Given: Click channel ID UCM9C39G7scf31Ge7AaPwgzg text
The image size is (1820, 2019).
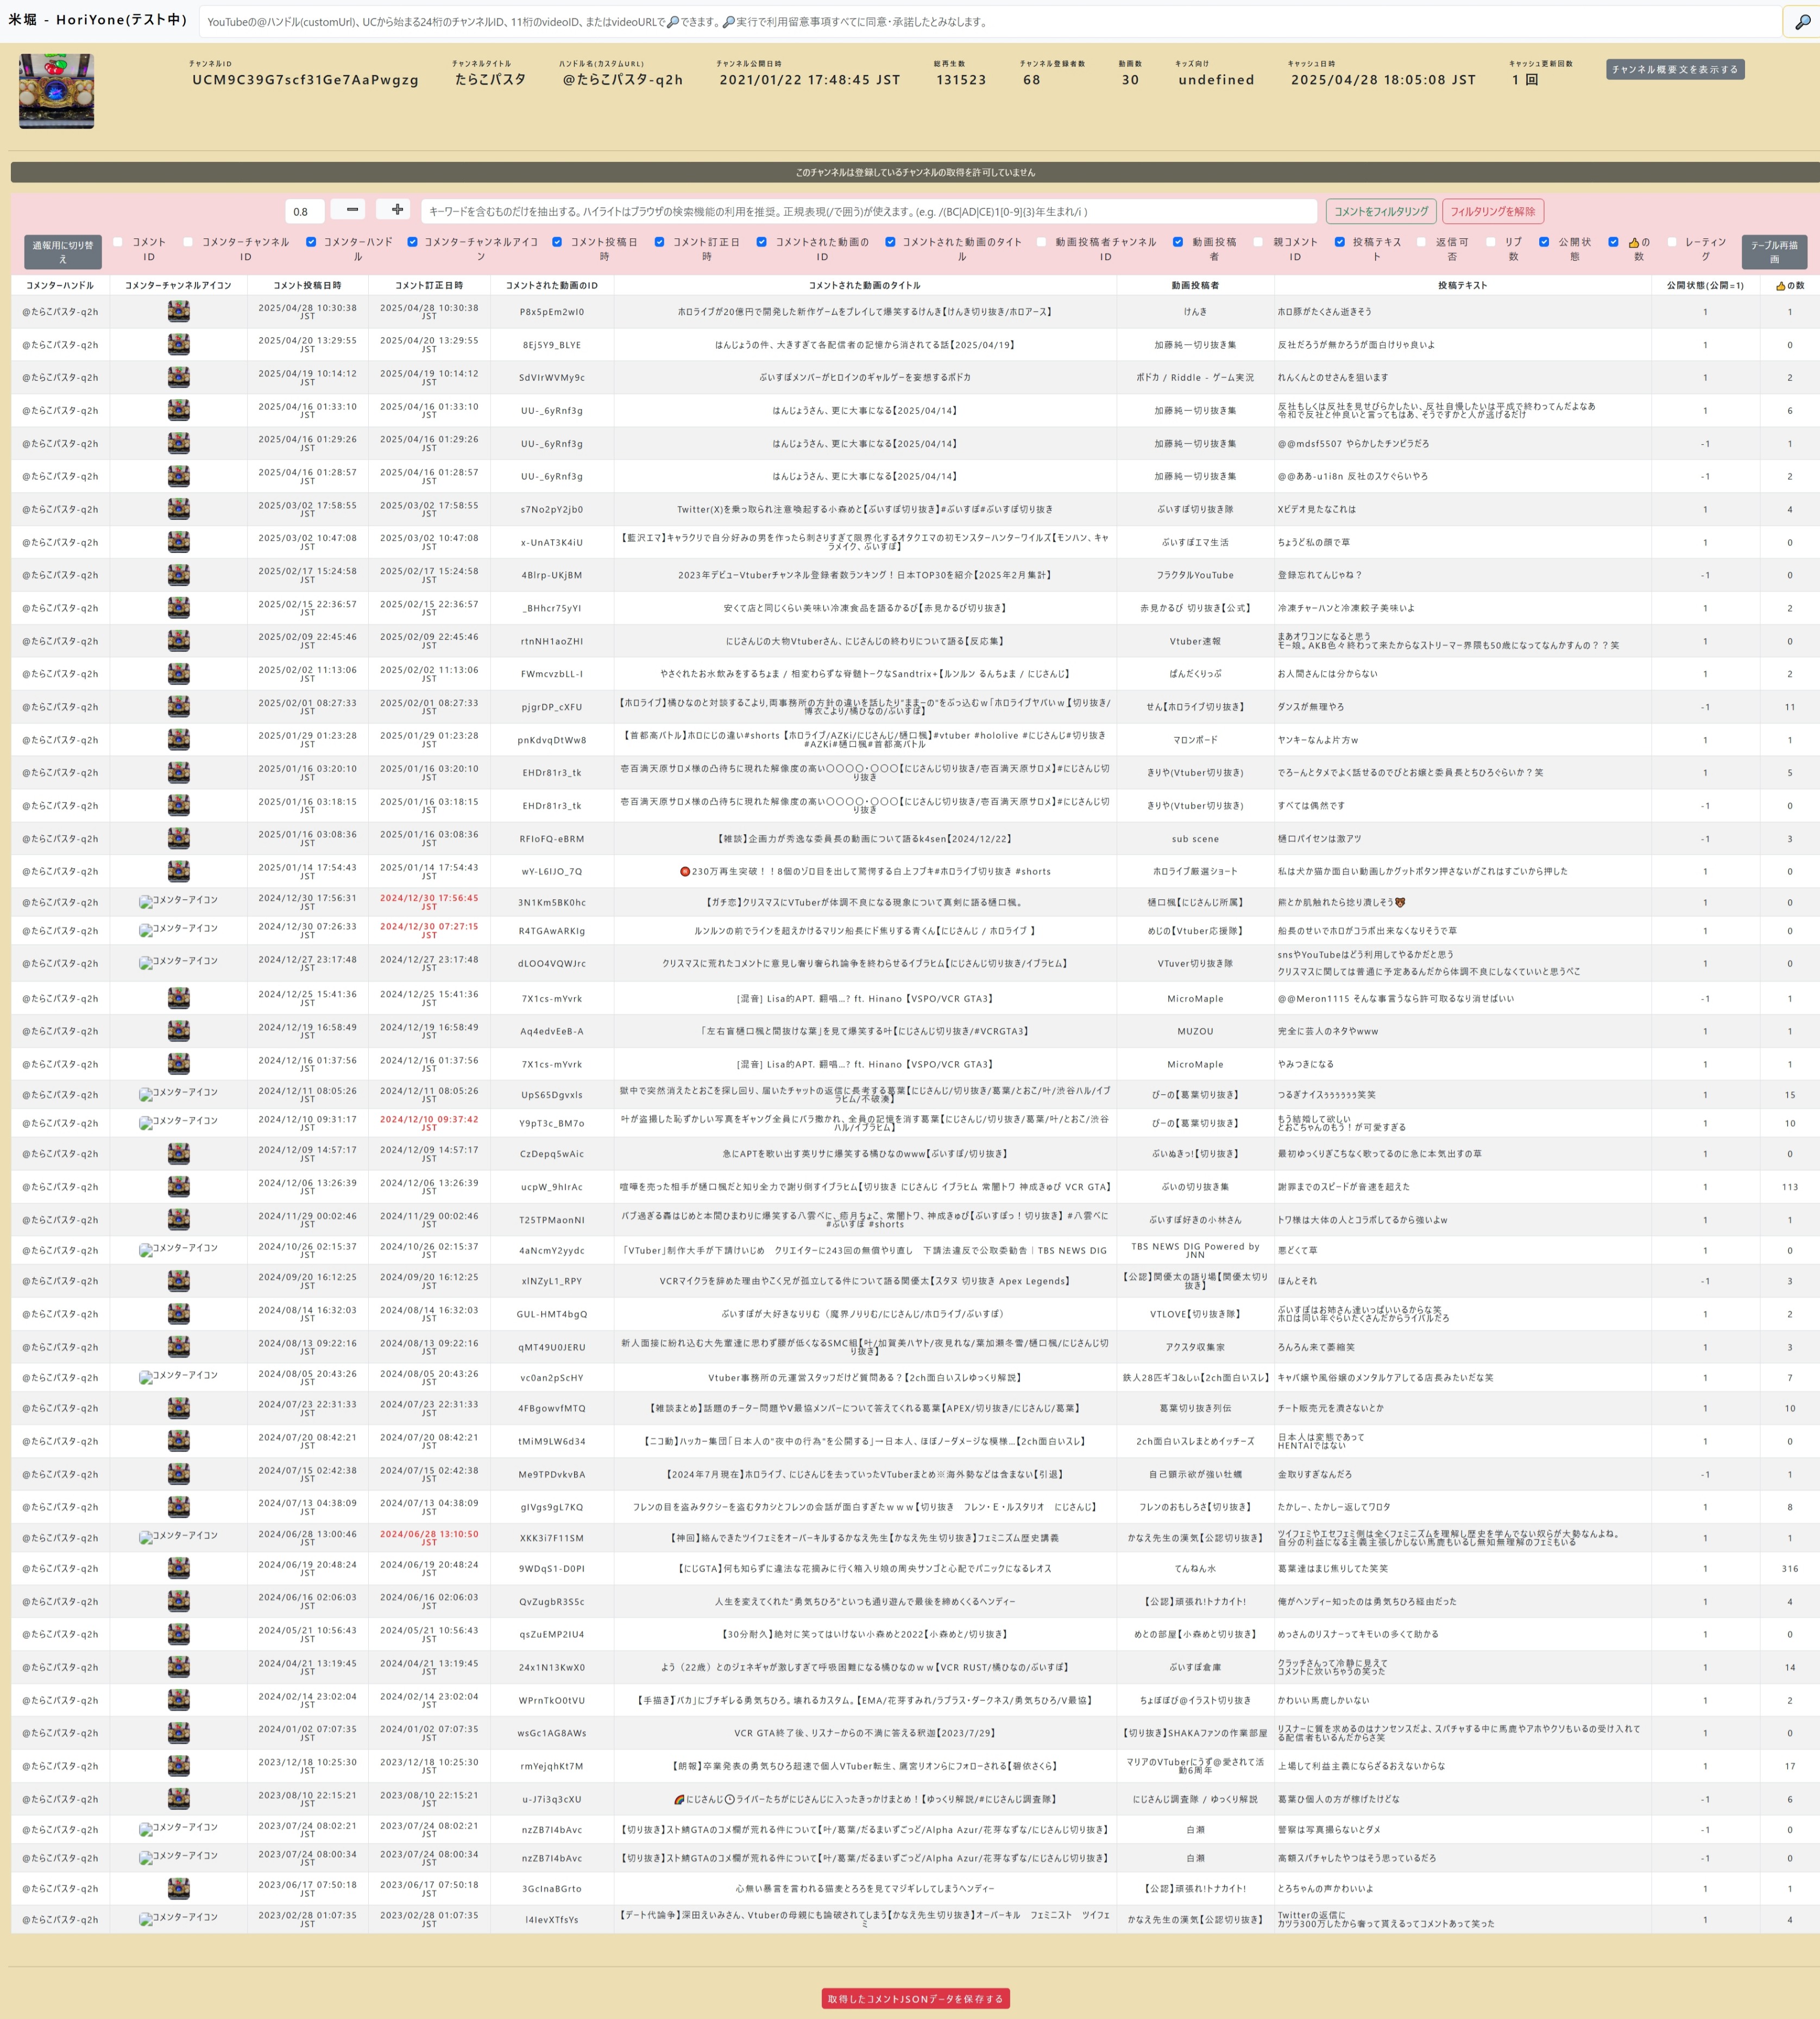Looking at the screenshot, I should pos(306,80).
